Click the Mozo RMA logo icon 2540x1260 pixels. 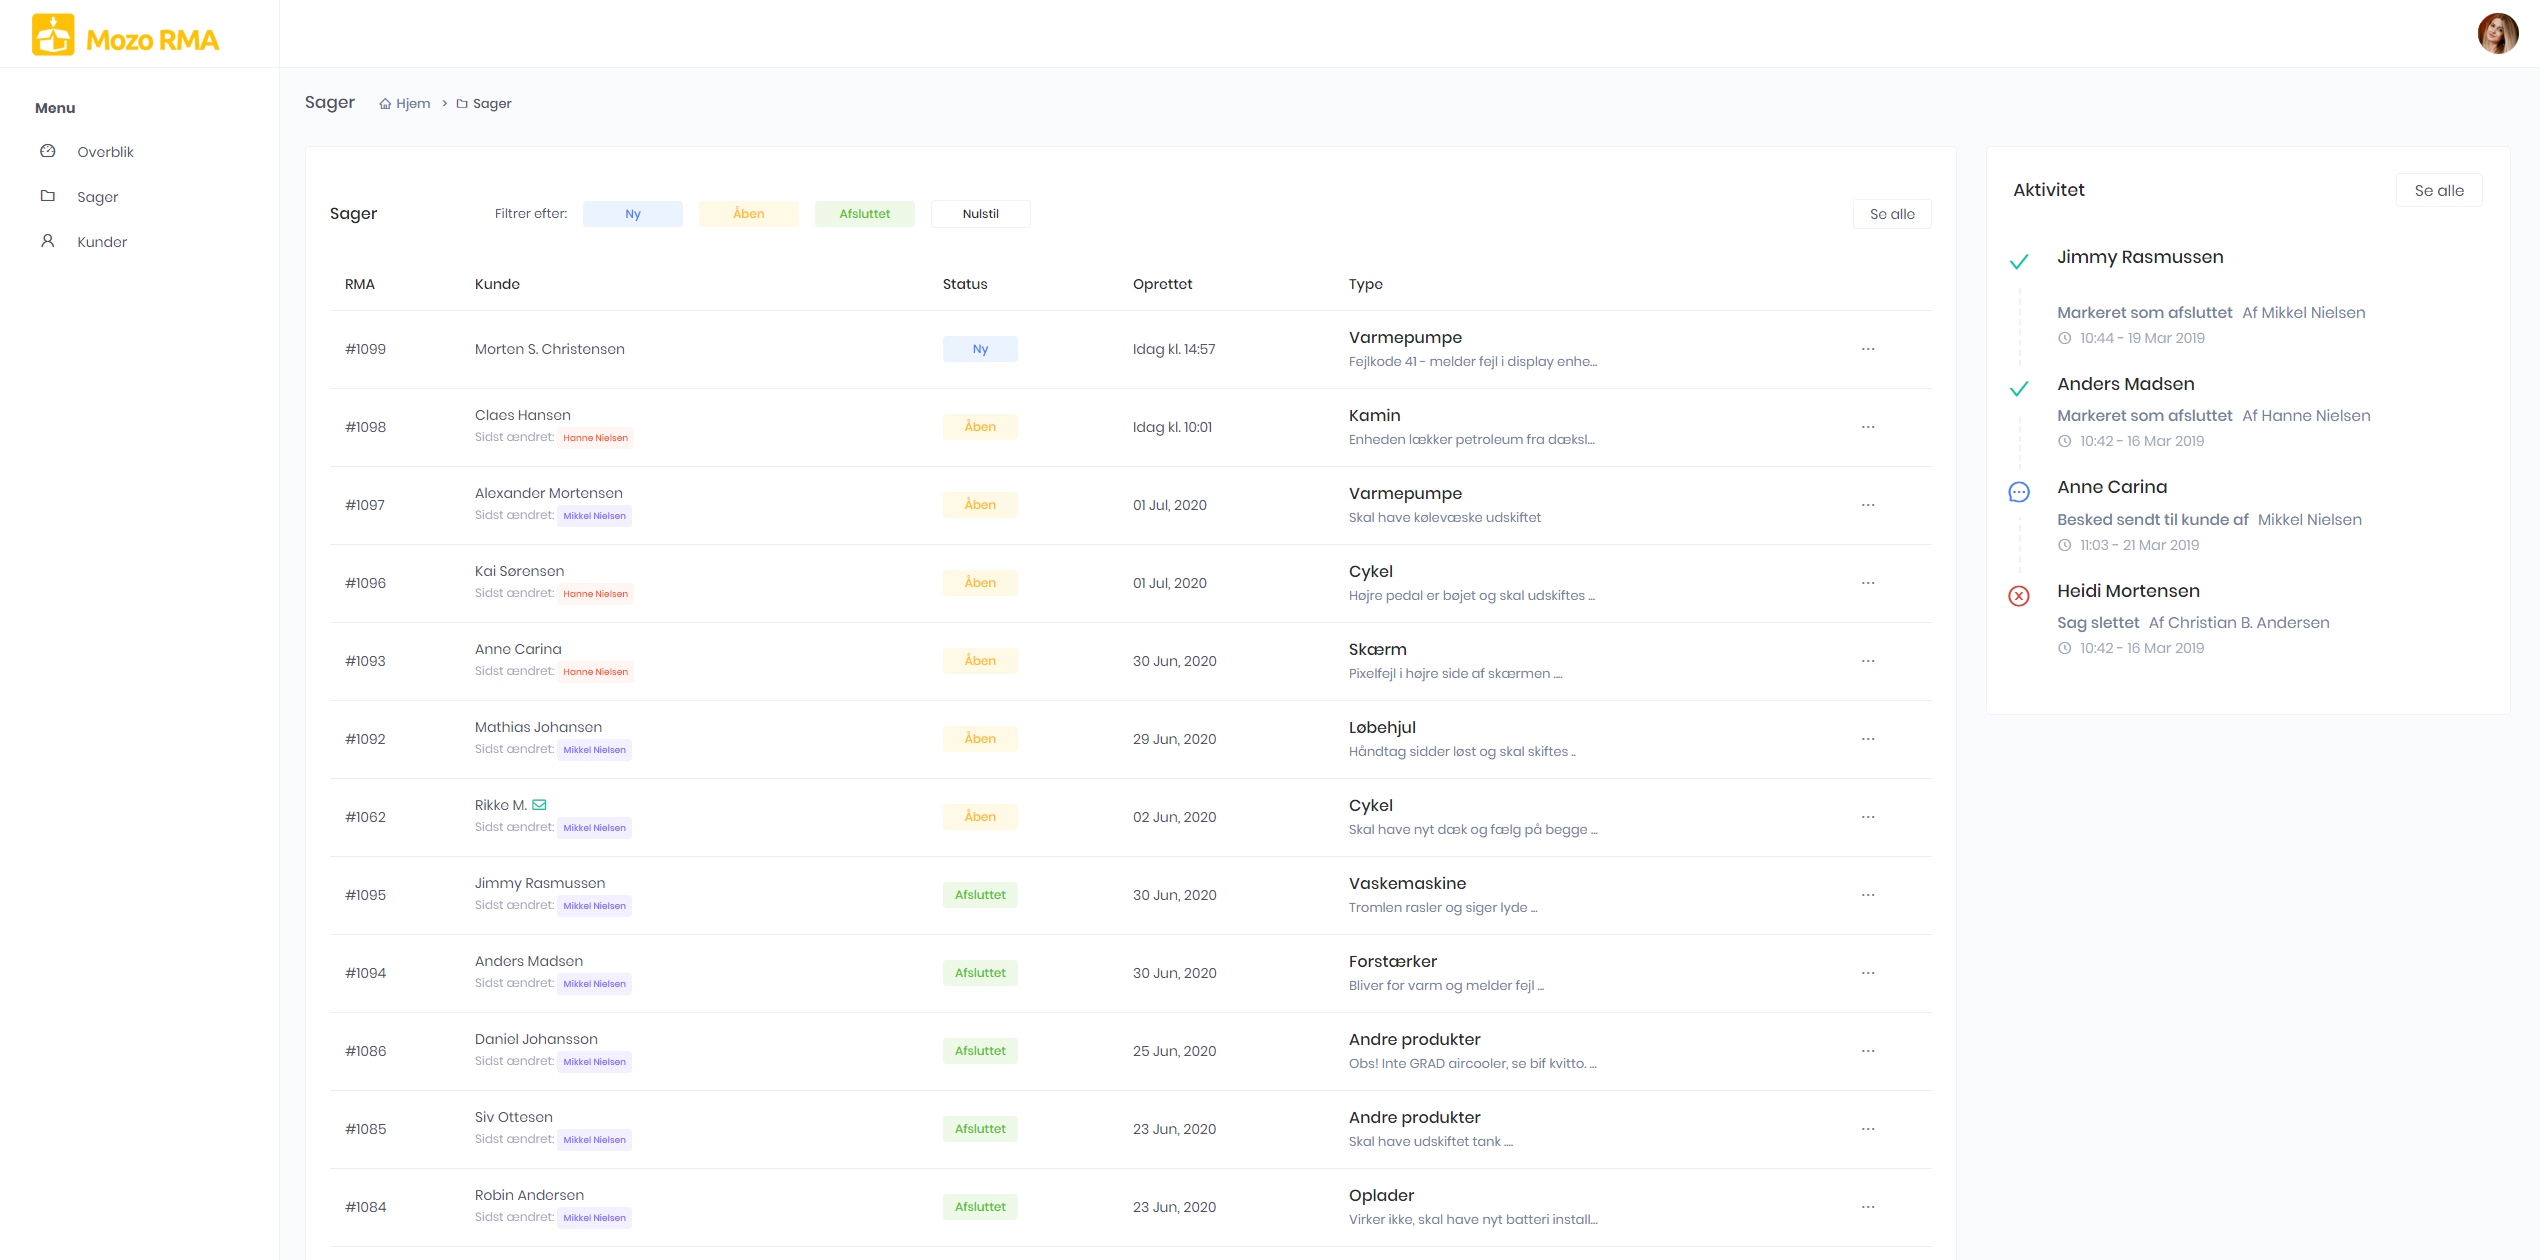(53, 35)
